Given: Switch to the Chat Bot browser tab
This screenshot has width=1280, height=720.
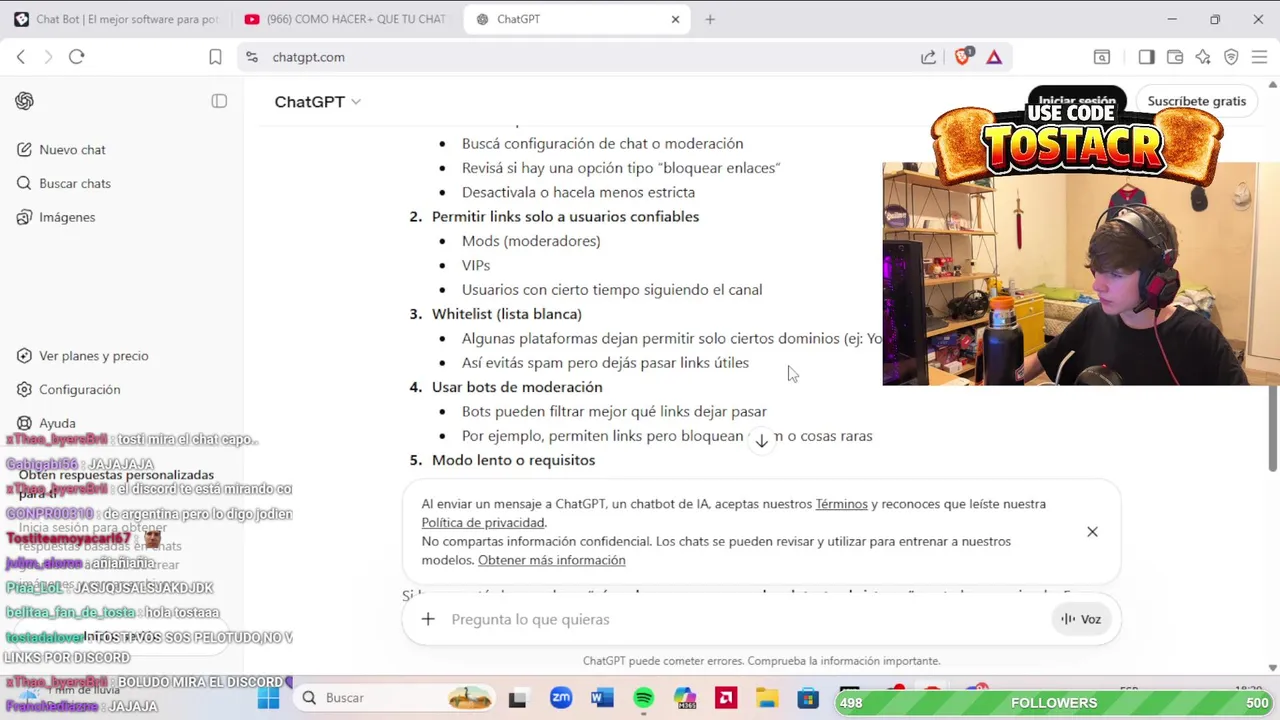Looking at the screenshot, I should click(116, 19).
